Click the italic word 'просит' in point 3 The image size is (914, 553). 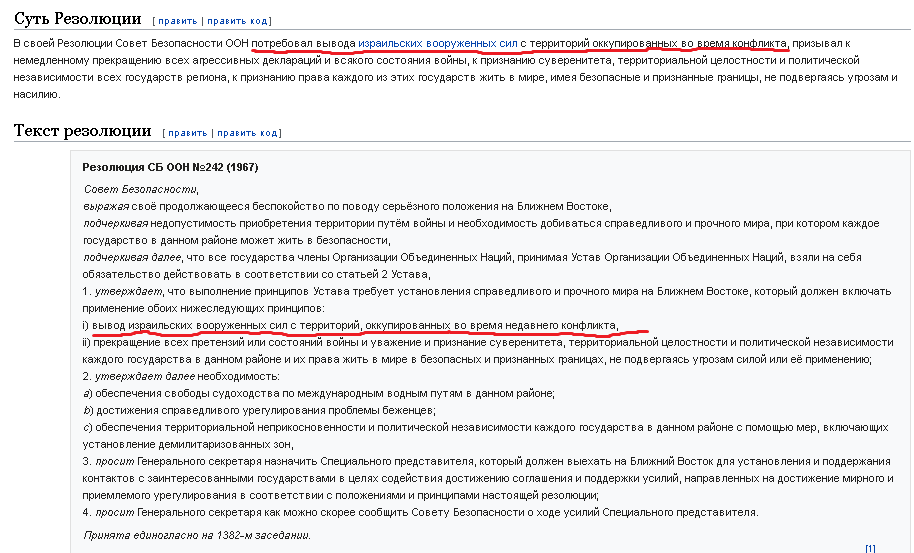pyautogui.click(x=114, y=462)
